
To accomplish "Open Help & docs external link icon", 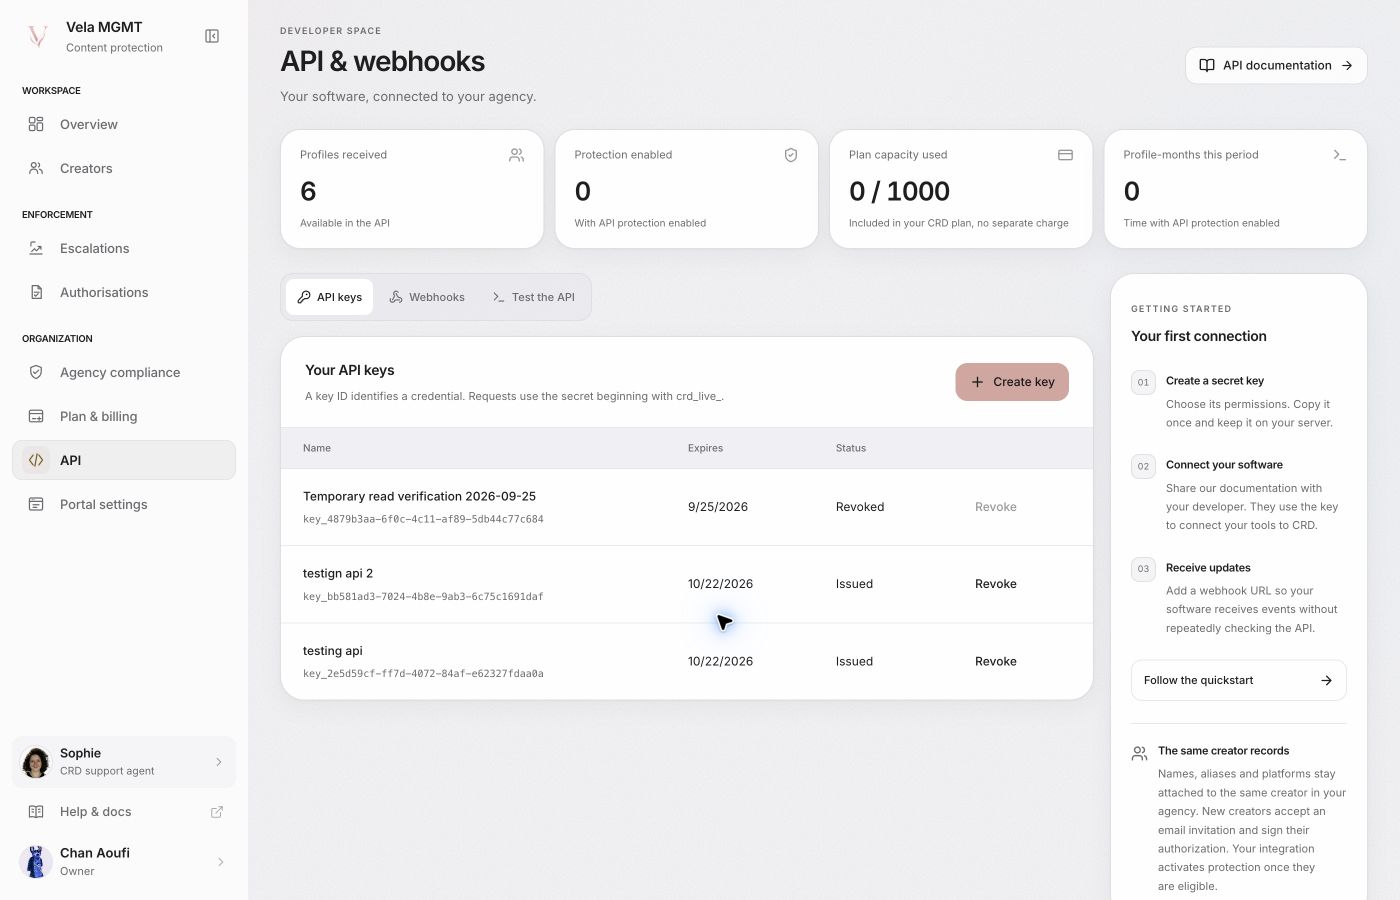I will click(217, 812).
